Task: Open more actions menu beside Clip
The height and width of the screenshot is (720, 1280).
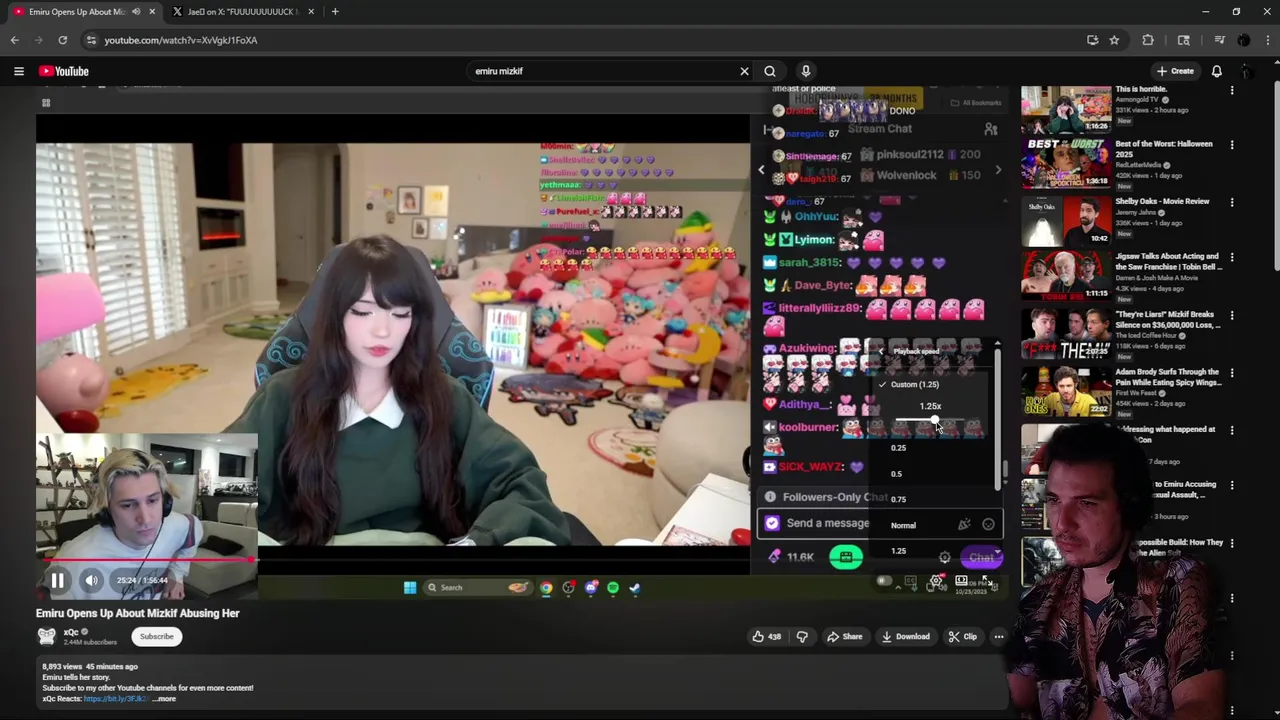Action: pos(998,636)
